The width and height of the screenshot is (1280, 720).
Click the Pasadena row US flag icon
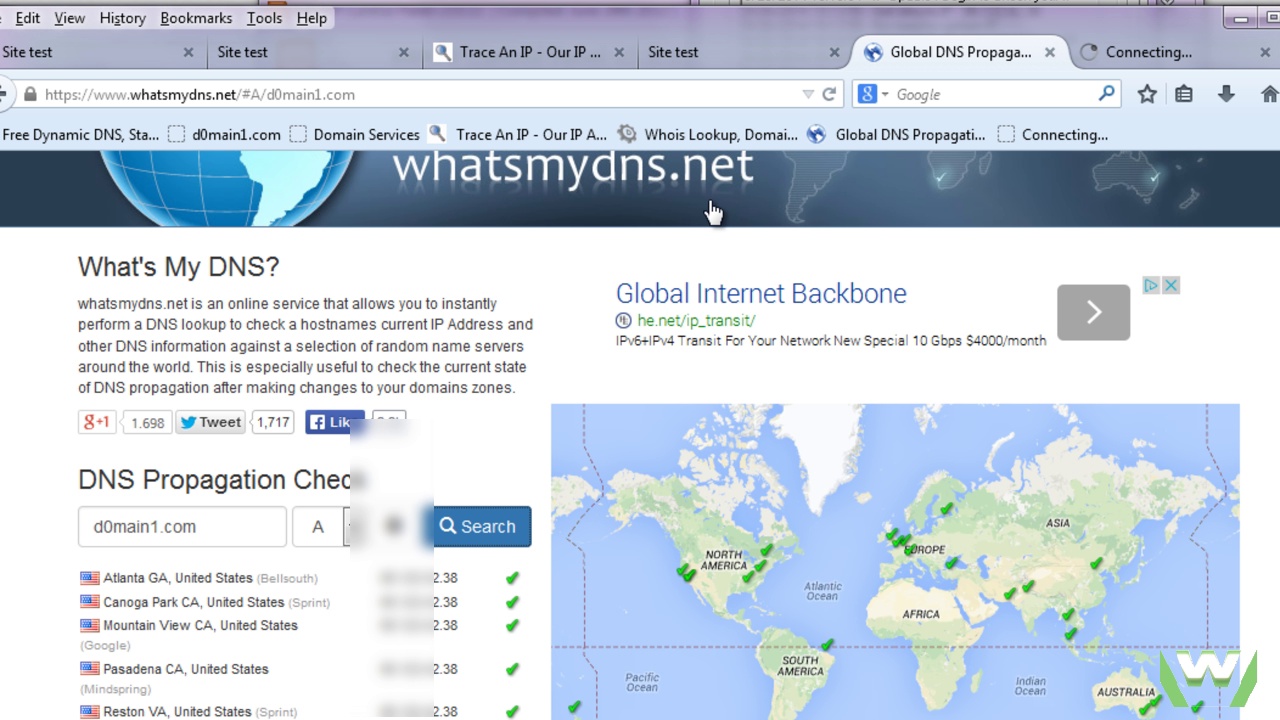pyautogui.click(x=90, y=669)
